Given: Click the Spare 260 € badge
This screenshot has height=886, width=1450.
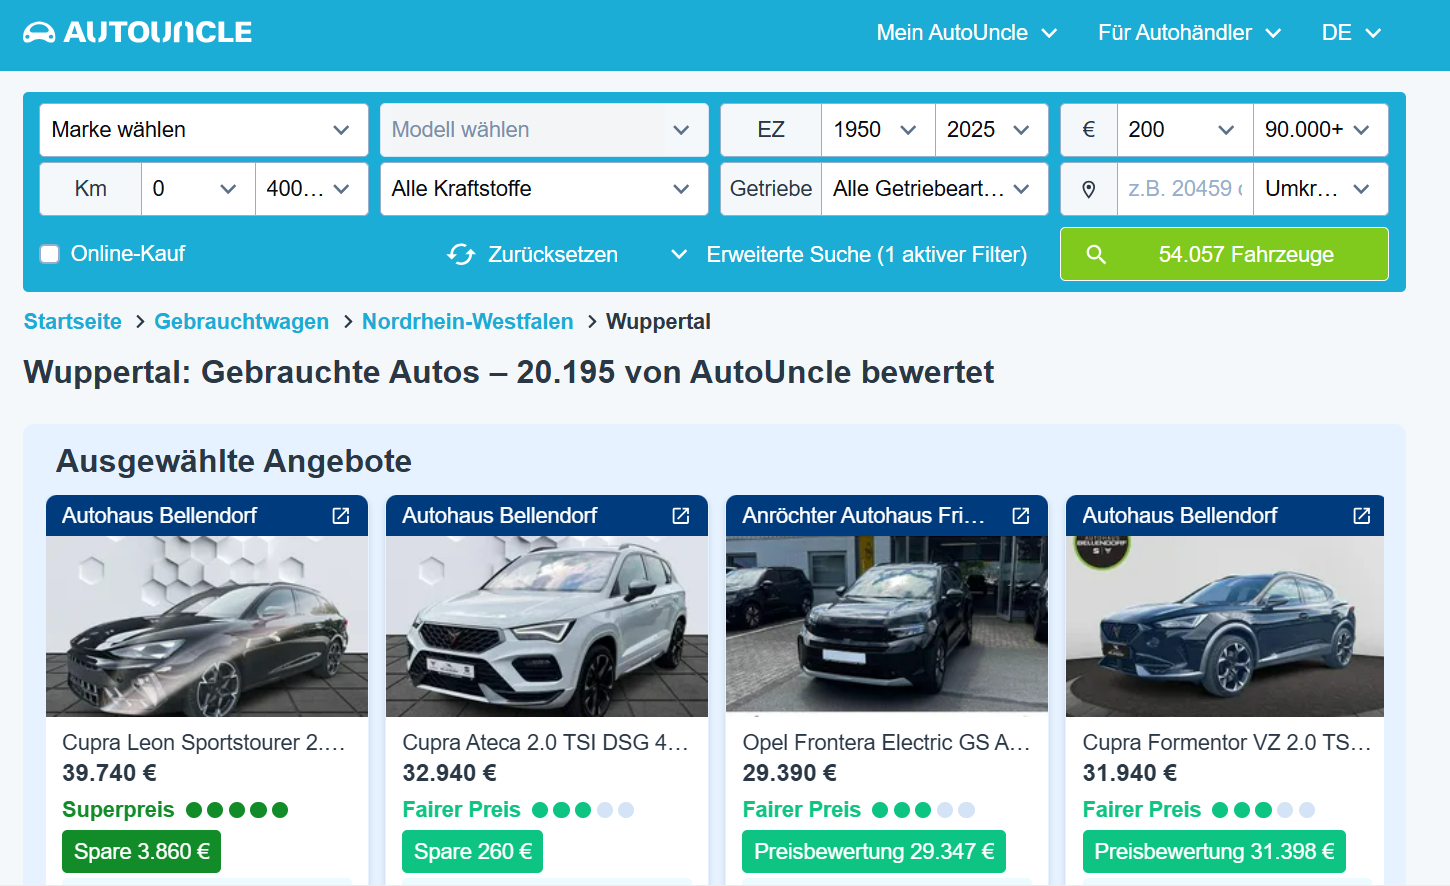Looking at the screenshot, I should [472, 852].
